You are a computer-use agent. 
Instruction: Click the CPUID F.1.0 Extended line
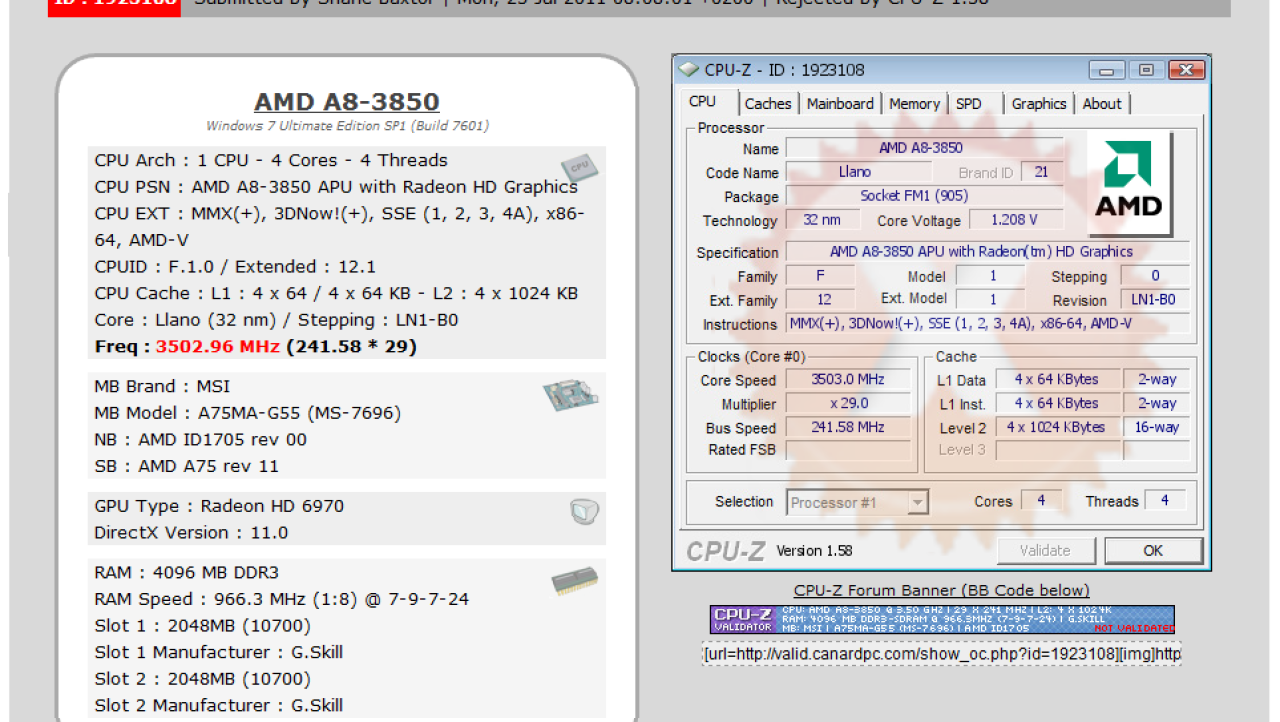click(x=235, y=267)
